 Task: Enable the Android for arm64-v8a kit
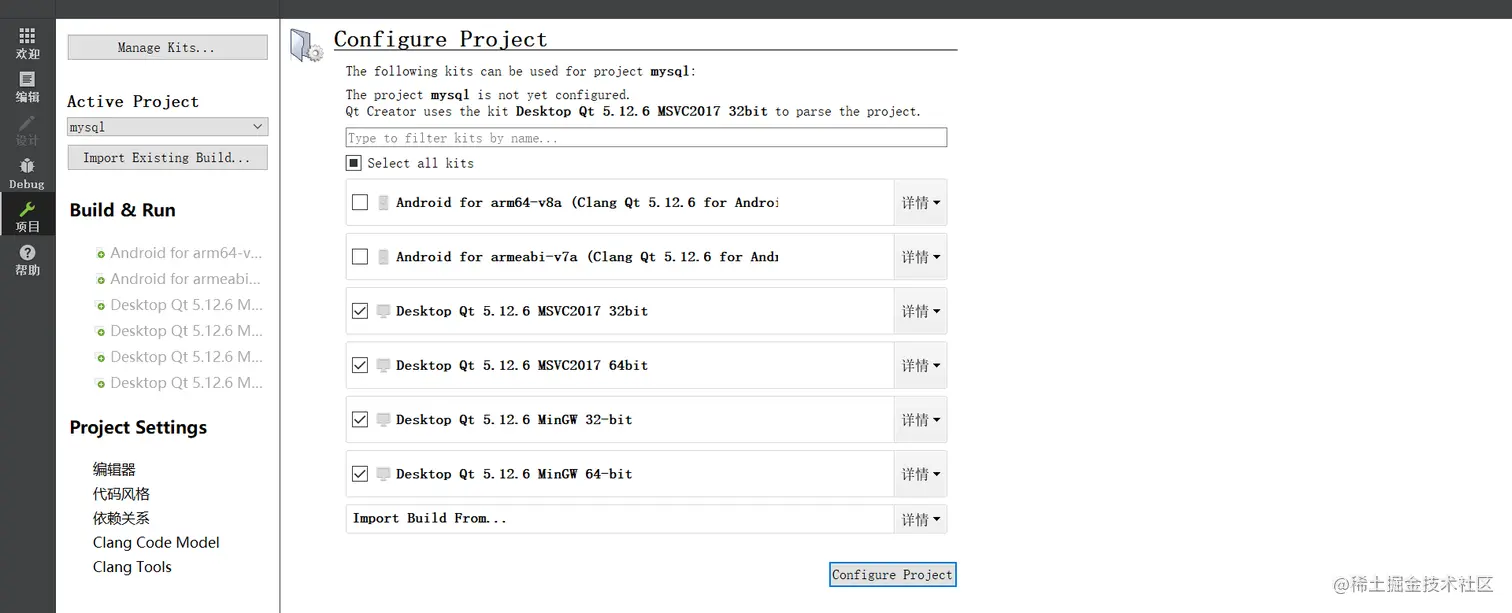click(x=360, y=203)
